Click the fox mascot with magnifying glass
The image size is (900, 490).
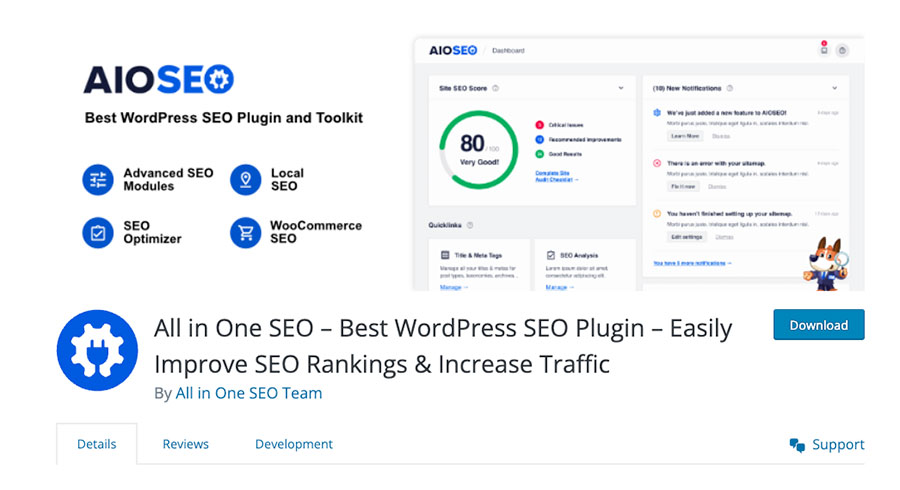[825, 264]
